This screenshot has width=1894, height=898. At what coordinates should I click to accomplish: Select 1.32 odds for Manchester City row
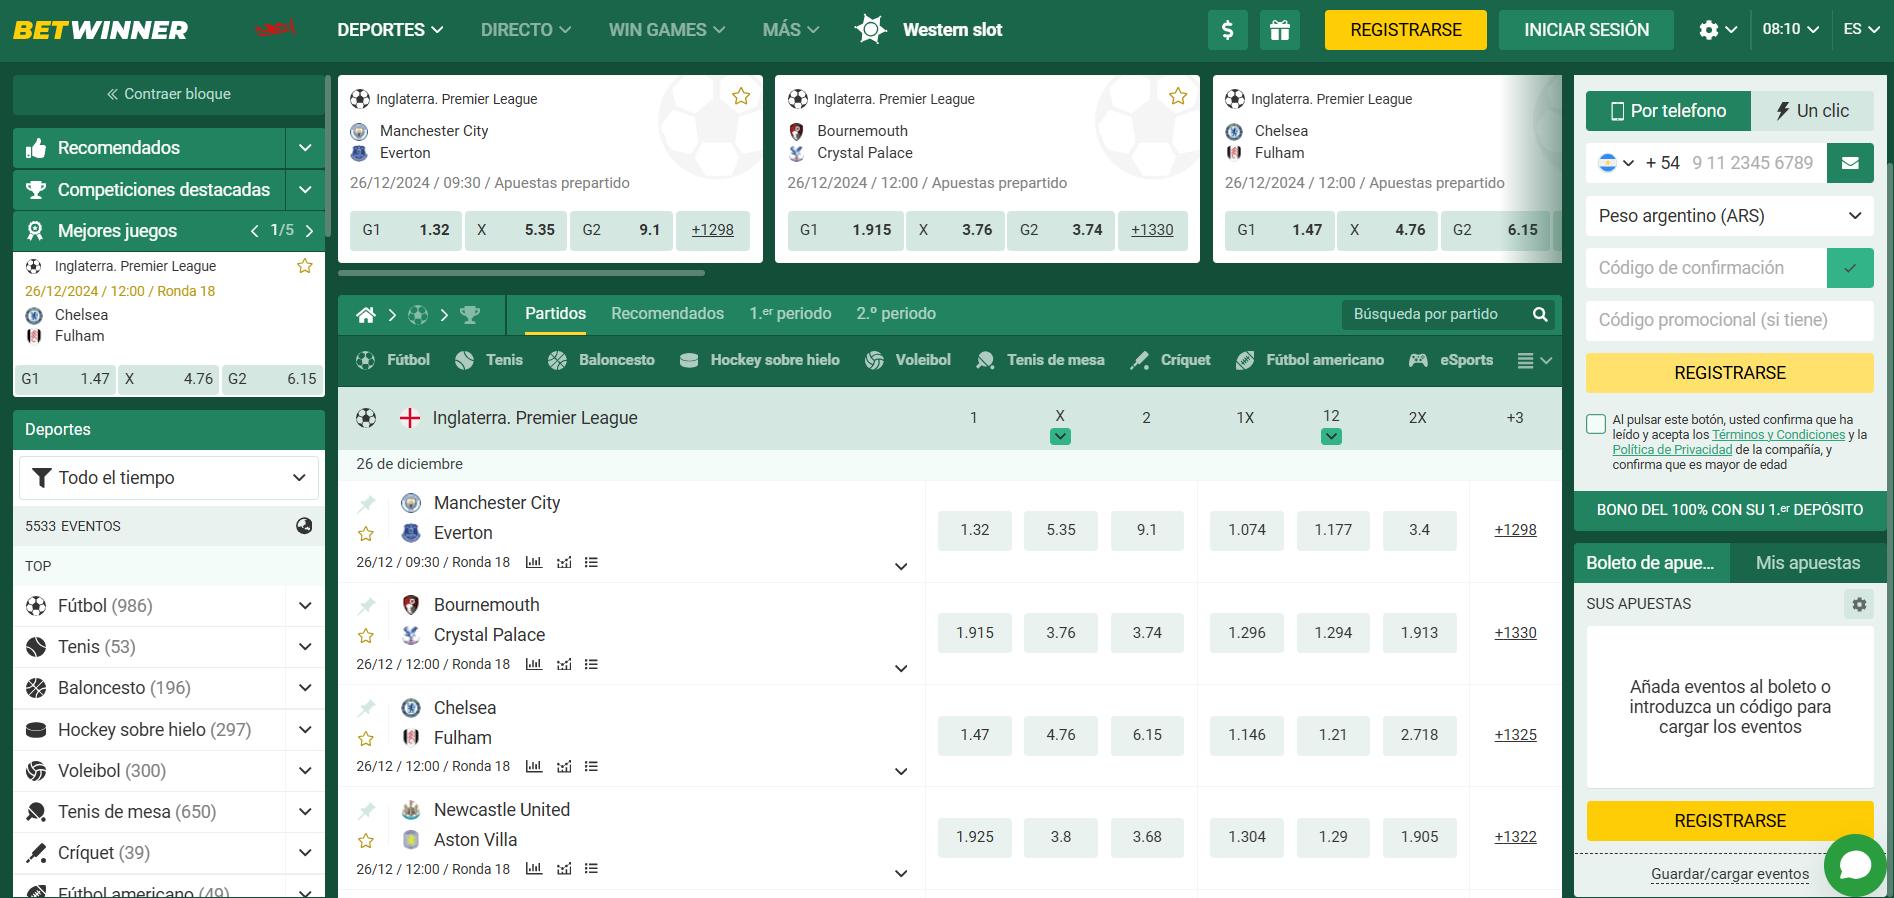[x=974, y=530]
